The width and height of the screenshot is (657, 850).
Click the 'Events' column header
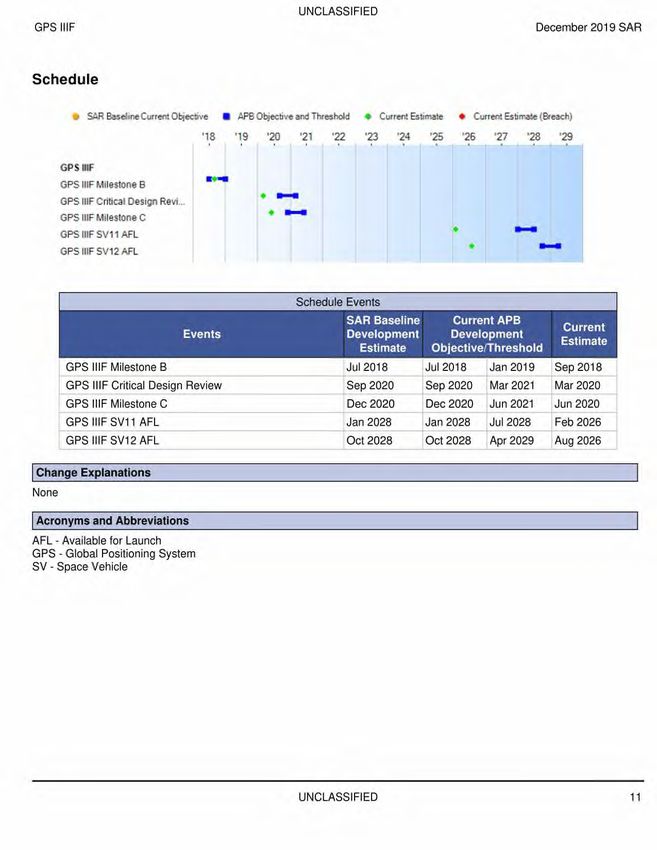pos(202,334)
